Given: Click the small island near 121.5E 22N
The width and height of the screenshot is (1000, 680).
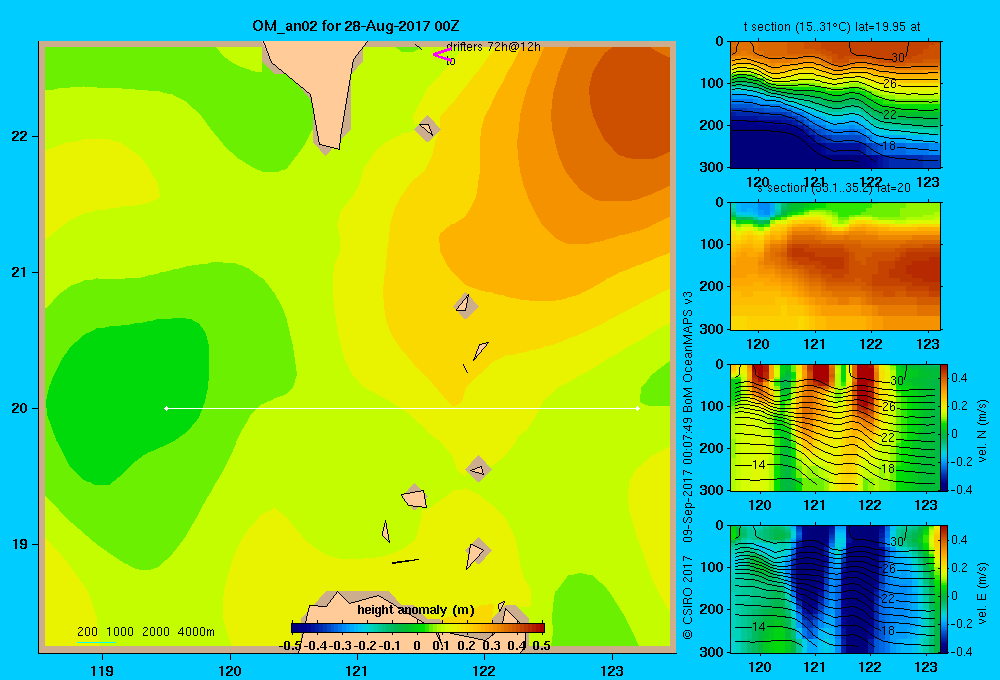Looking at the screenshot, I should point(427,129).
